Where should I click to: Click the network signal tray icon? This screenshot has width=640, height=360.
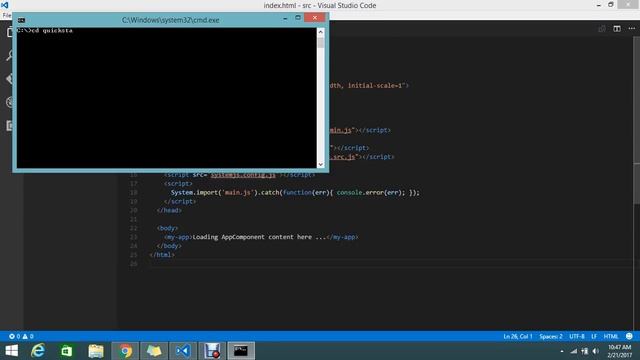(x=573, y=351)
